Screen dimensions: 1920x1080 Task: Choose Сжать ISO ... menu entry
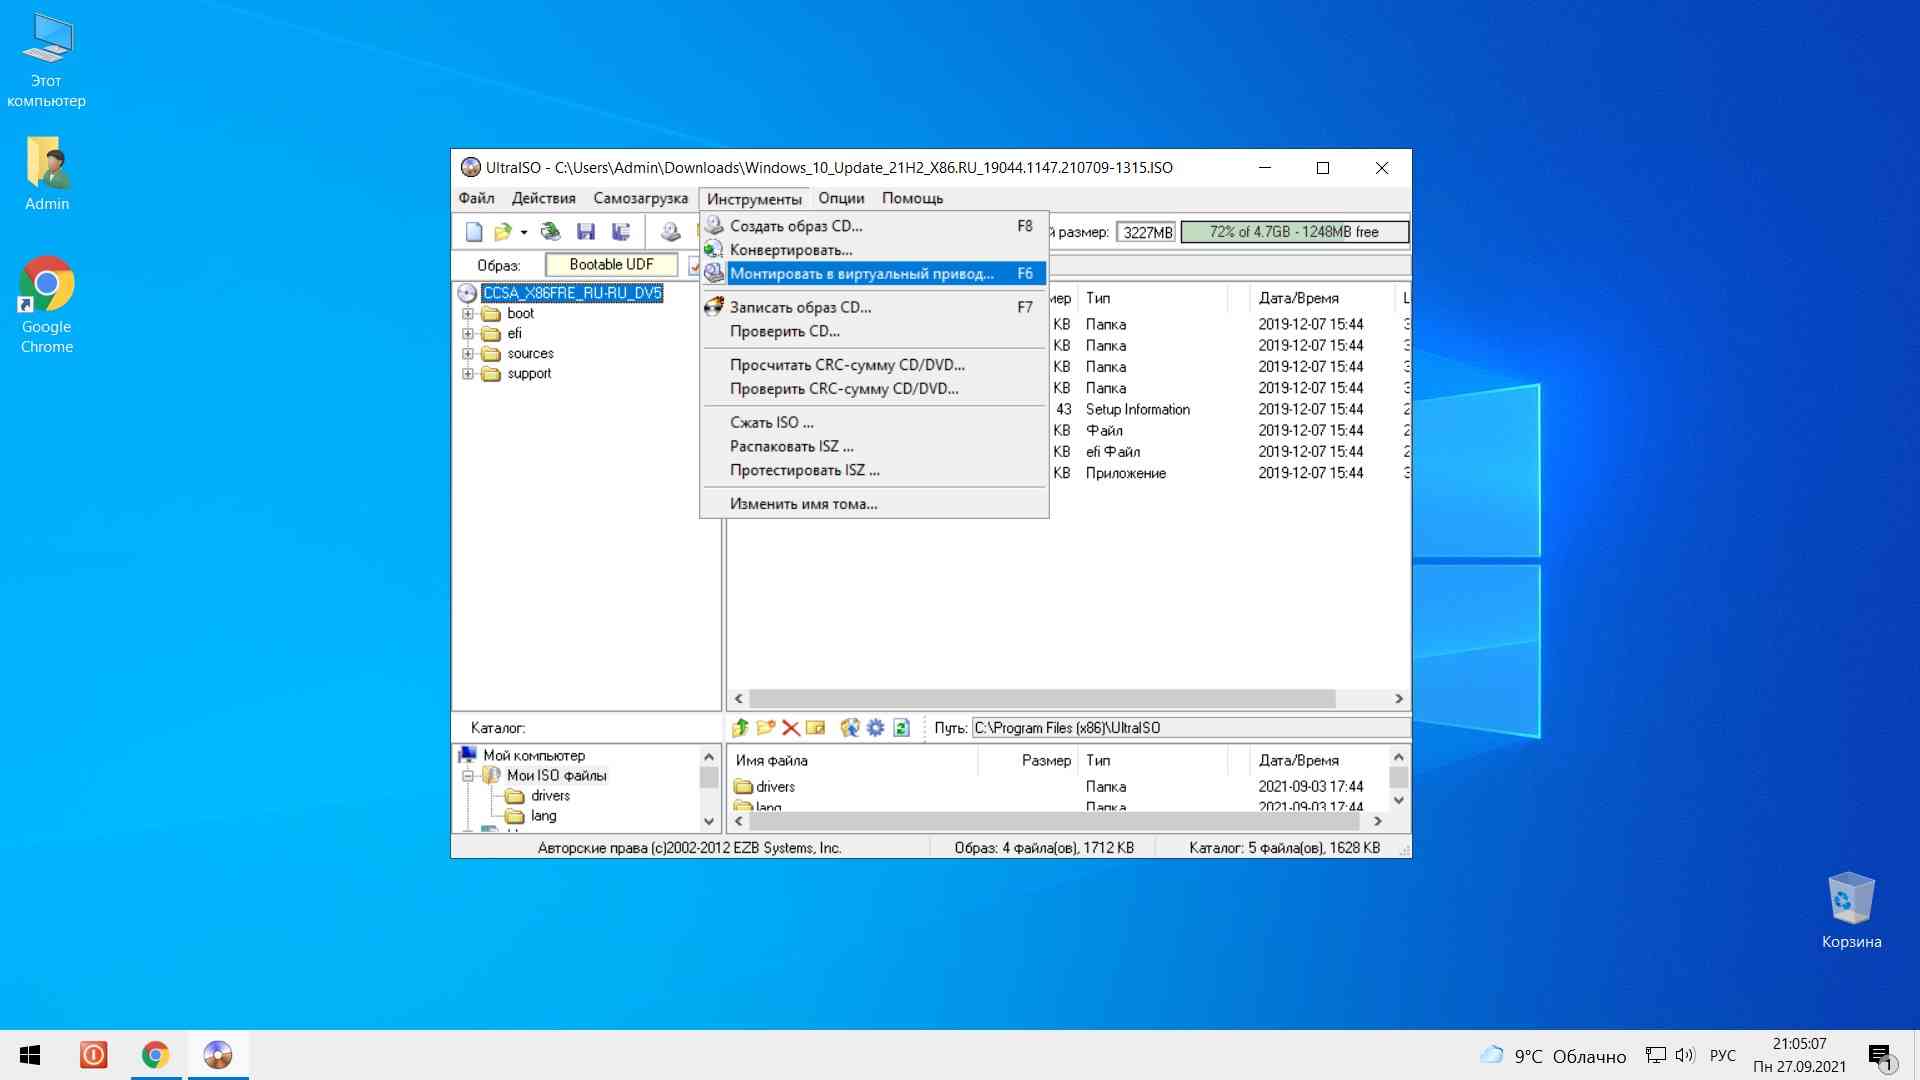click(x=874, y=422)
